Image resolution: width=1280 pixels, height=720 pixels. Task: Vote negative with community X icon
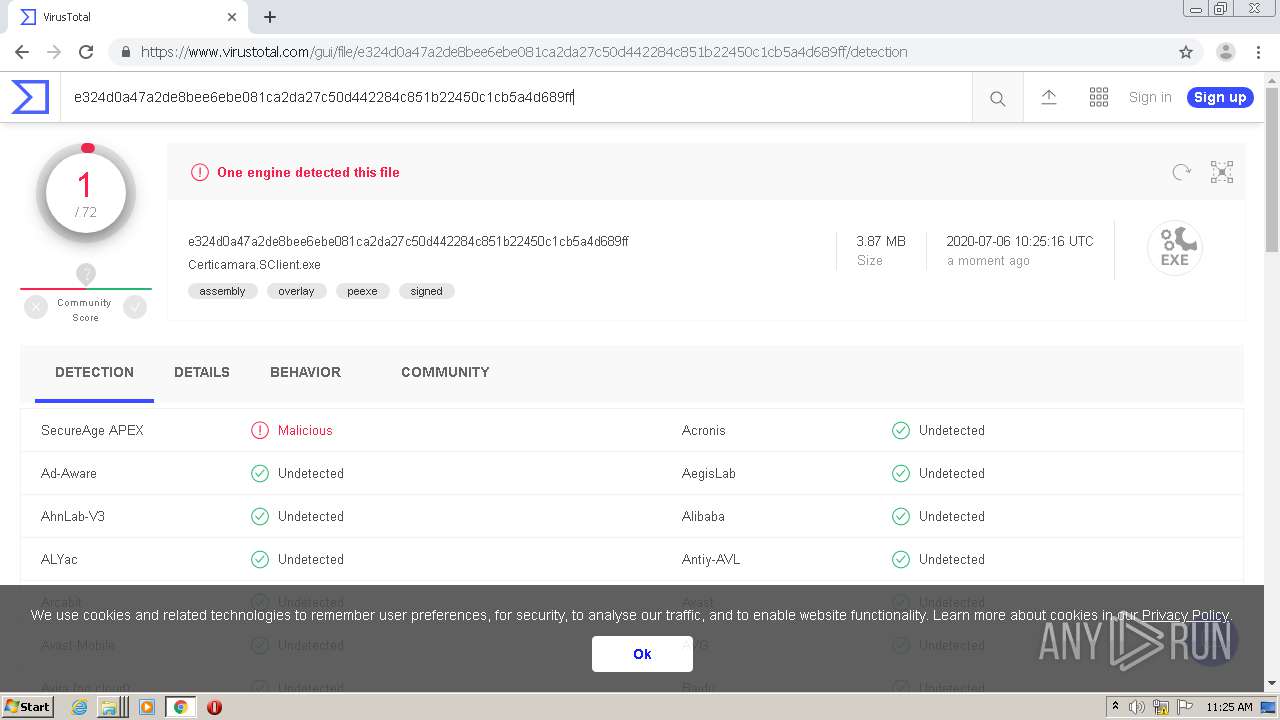(x=36, y=307)
